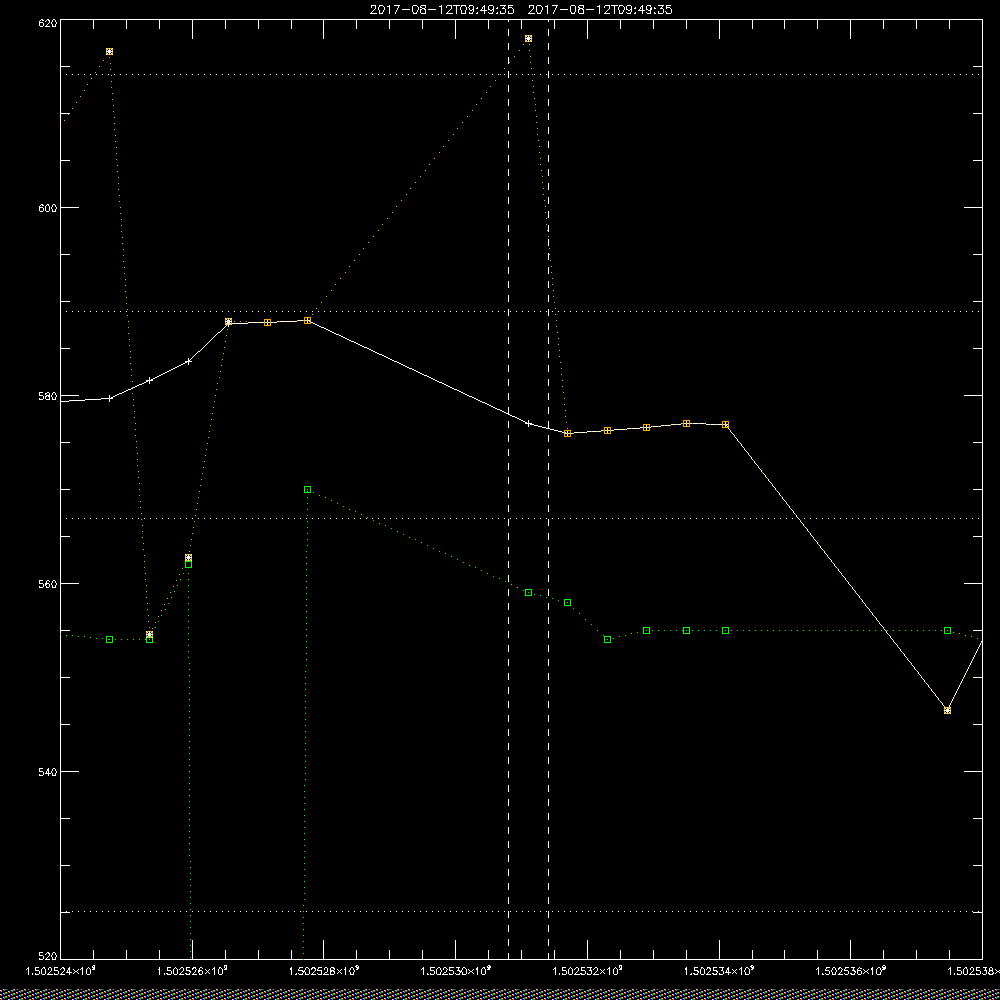Click the 1.502534×10⁹ x-axis label
Image resolution: width=1000 pixels, height=1000 pixels.
[719, 971]
